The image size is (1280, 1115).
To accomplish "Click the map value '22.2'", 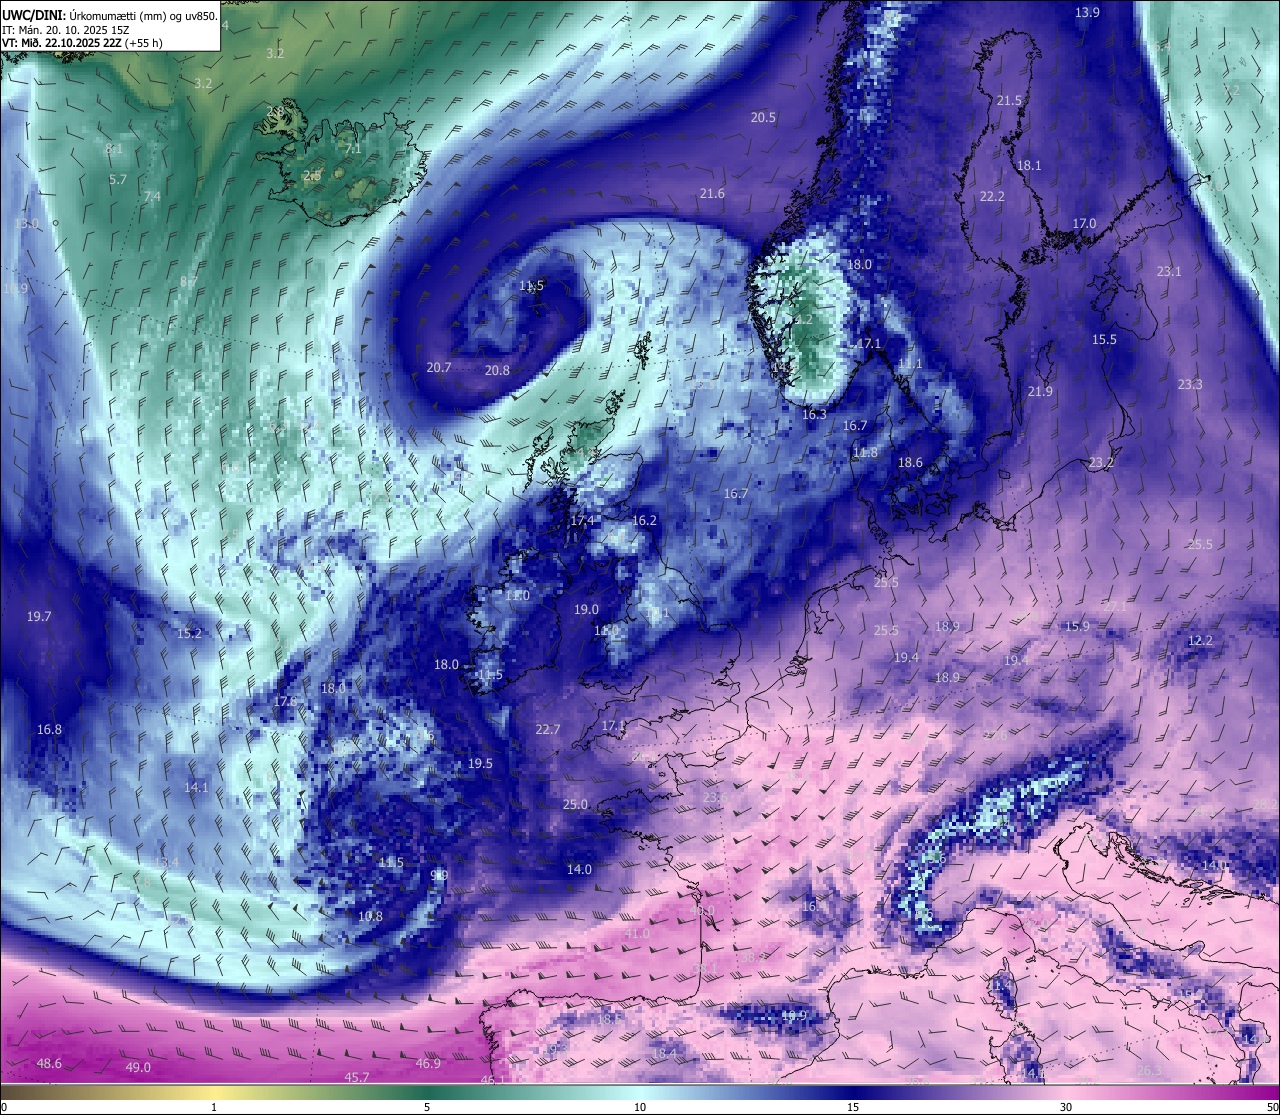I will click(x=992, y=196).
